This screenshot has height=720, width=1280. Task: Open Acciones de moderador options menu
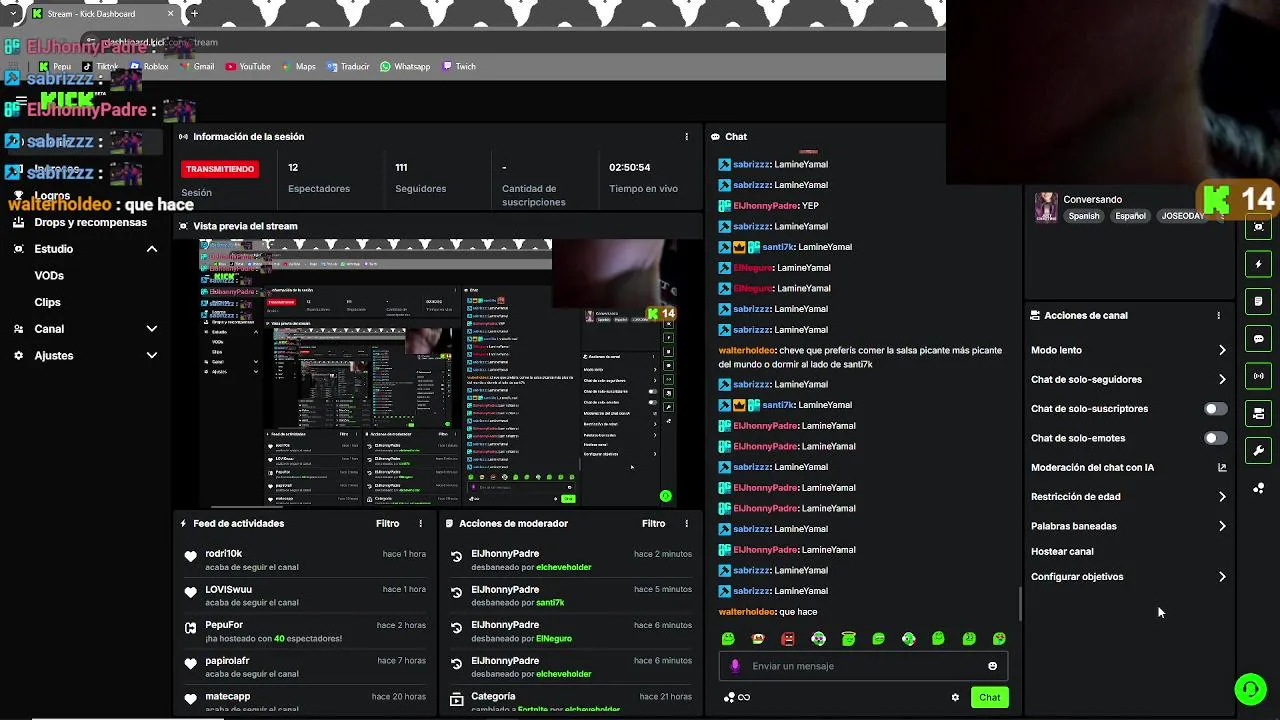point(686,523)
